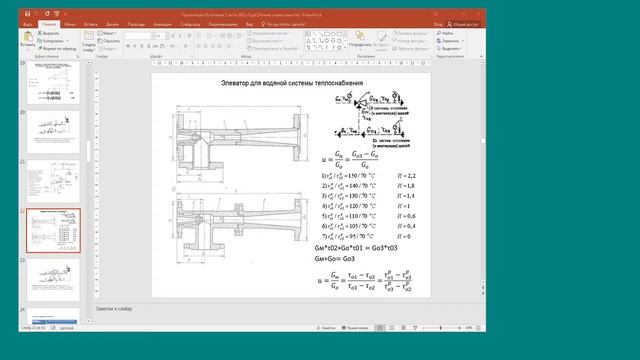Click the Paste (Вставить) clipboard icon
The height and width of the screenshot is (360, 640).
tap(28, 37)
